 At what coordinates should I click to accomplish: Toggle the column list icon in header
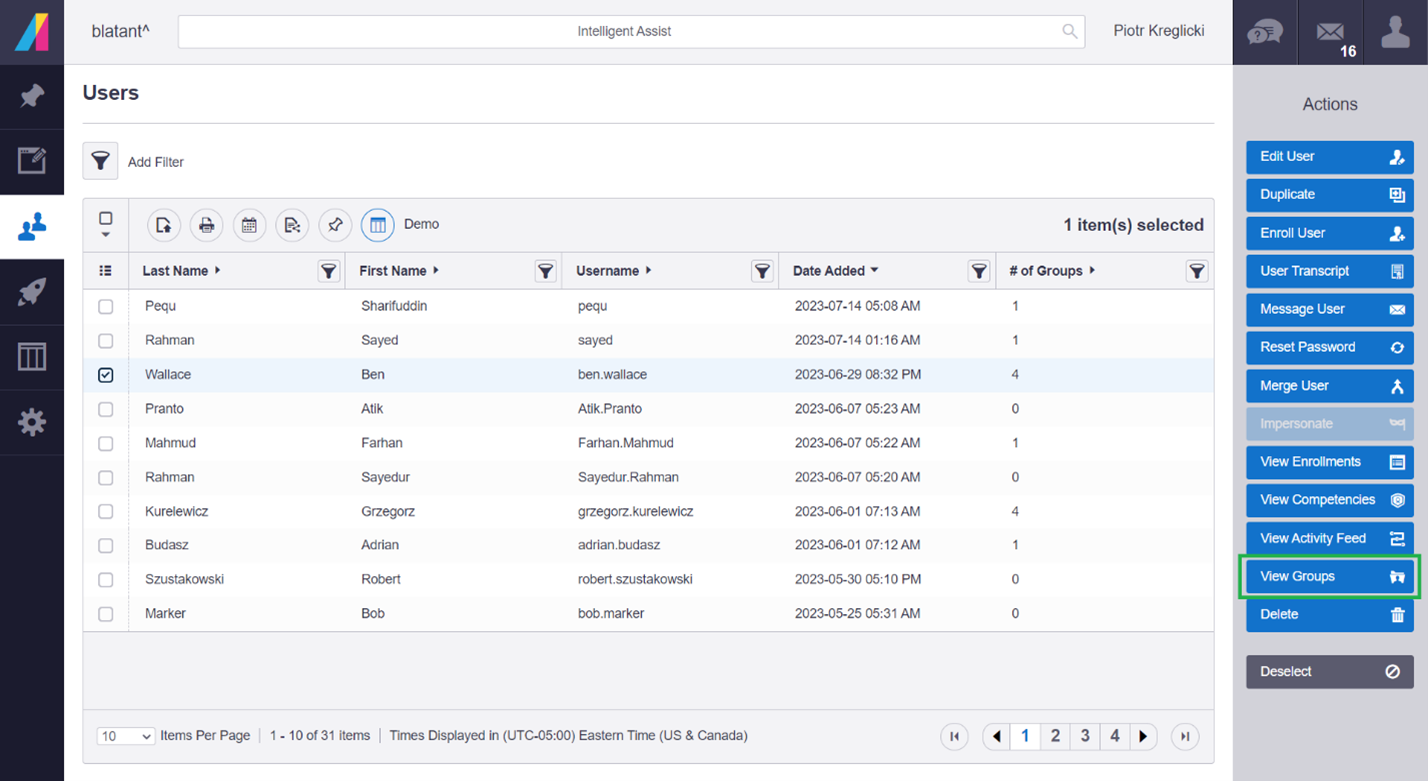pos(106,271)
